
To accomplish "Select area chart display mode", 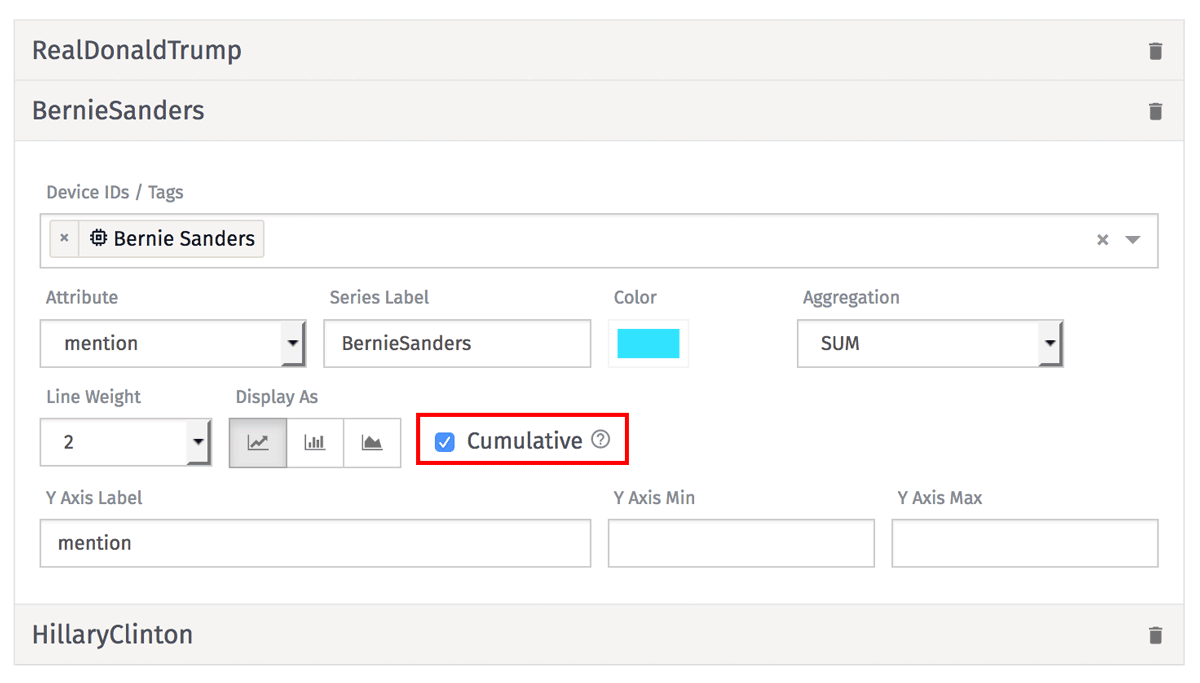I will pyautogui.click(x=372, y=442).
